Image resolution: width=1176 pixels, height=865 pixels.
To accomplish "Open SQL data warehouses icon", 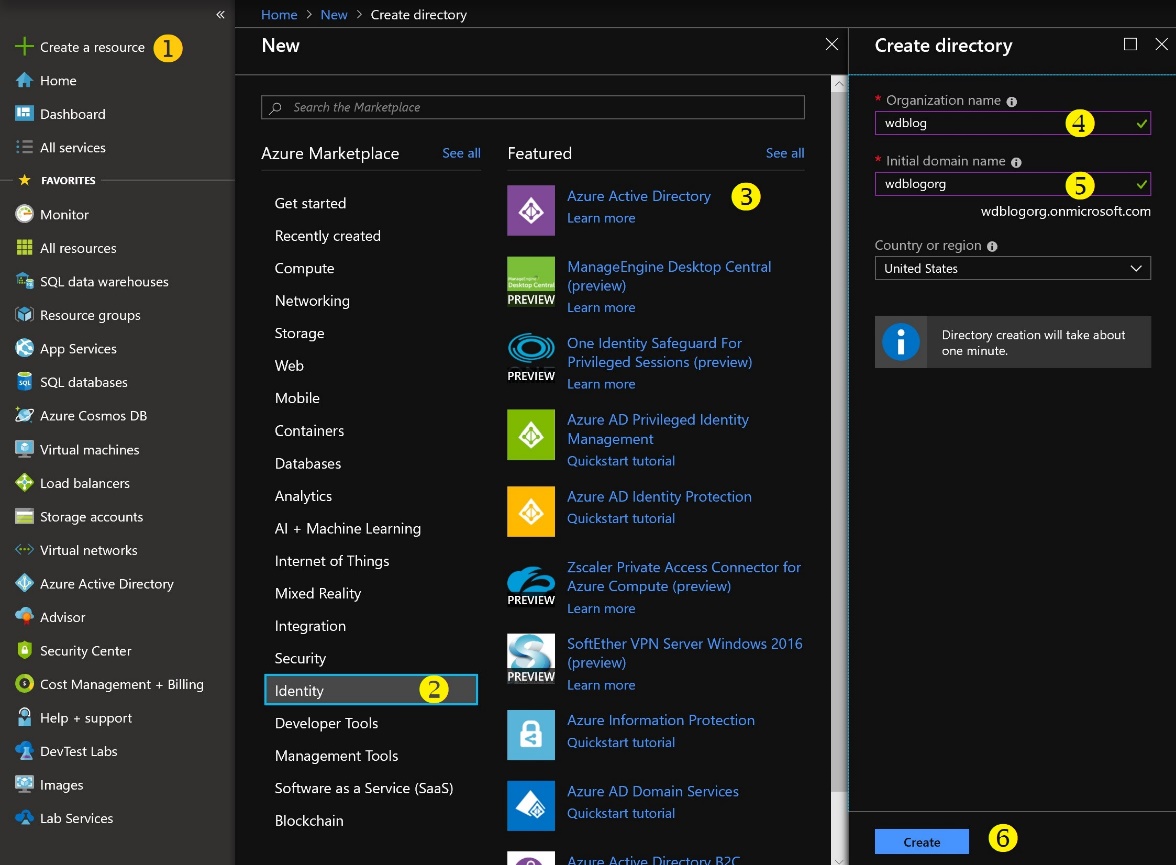I will coord(24,281).
